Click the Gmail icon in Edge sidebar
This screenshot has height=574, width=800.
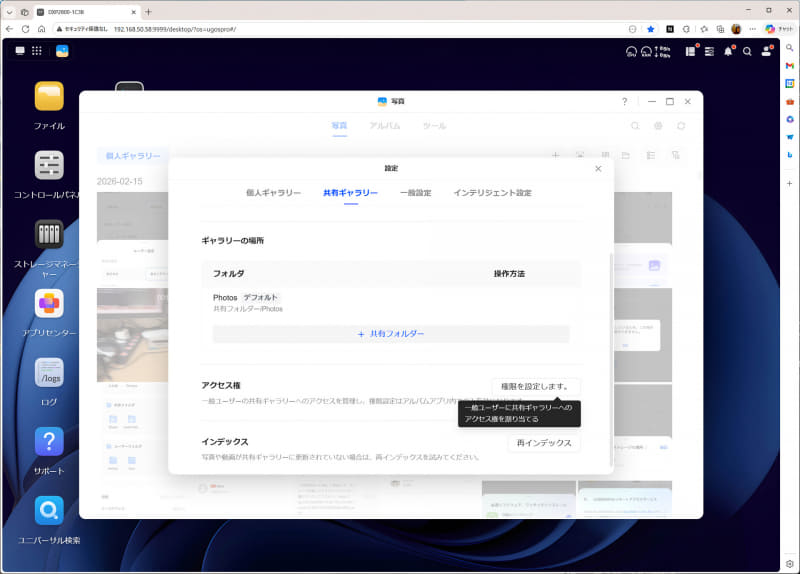pyautogui.click(x=790, y=66)
